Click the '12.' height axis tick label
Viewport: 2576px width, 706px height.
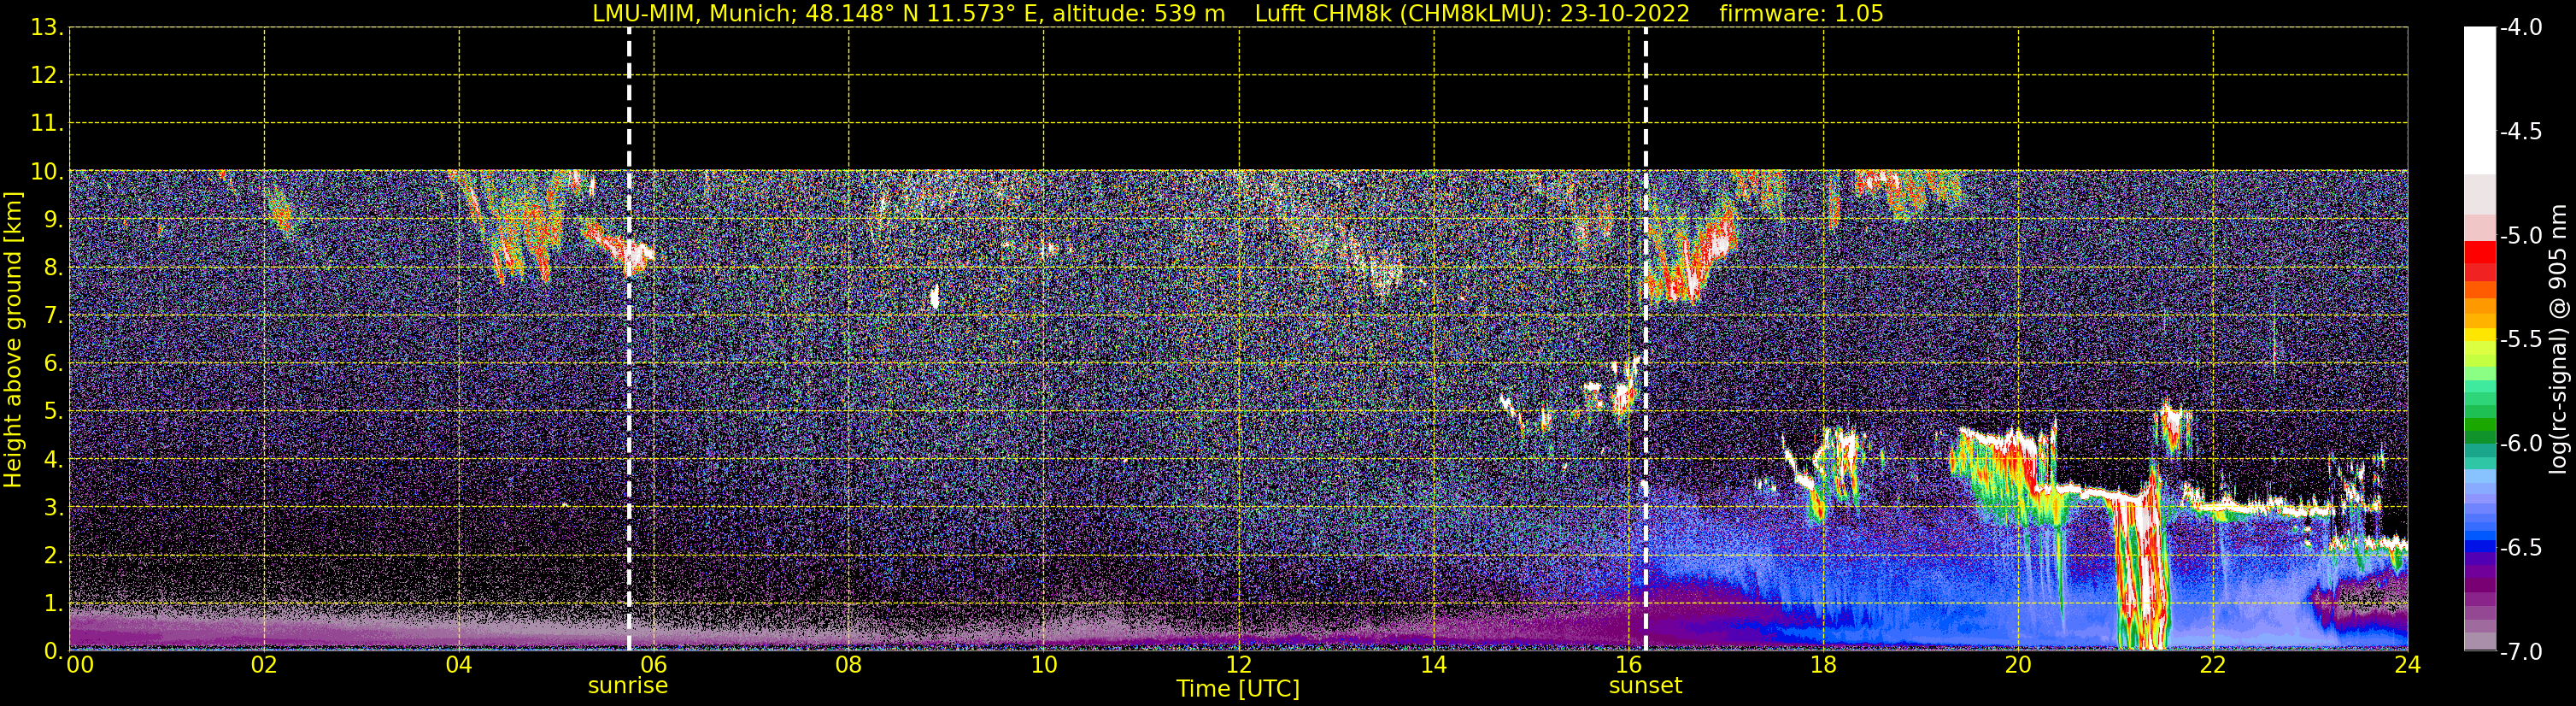click(46, 75)
